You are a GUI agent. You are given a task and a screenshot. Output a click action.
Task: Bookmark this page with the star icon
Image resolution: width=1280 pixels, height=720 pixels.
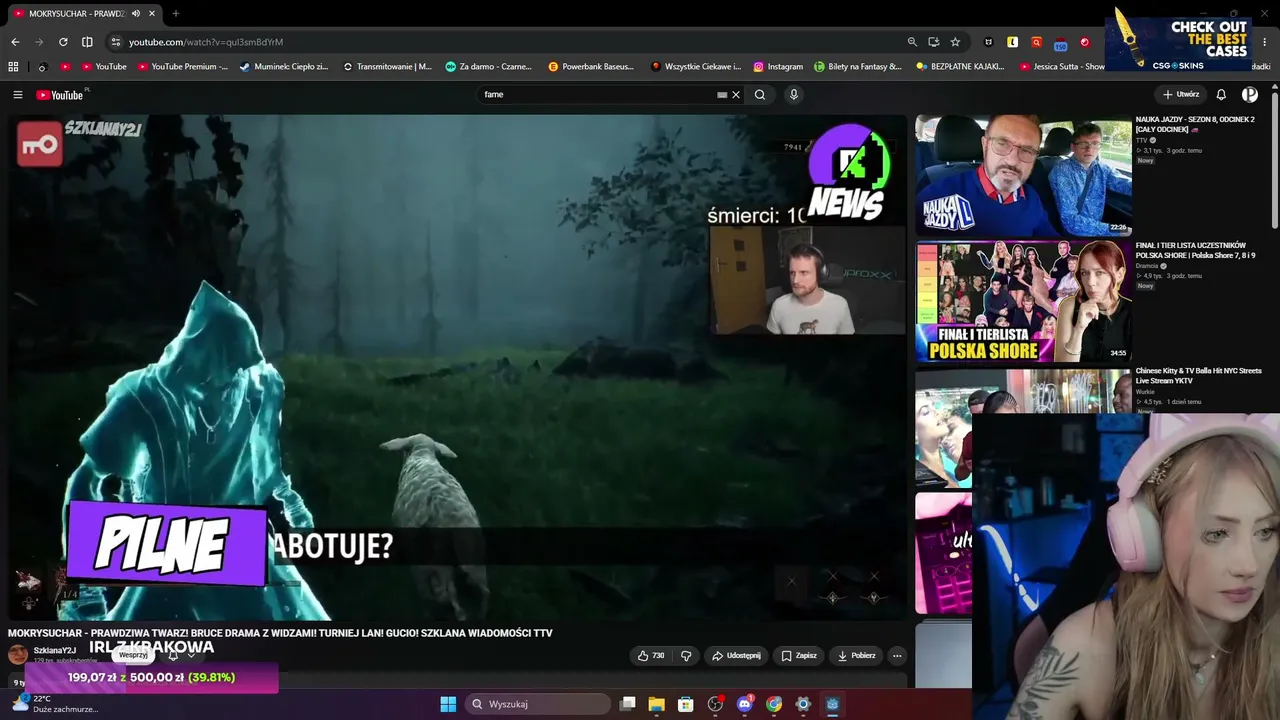point(955,42)
